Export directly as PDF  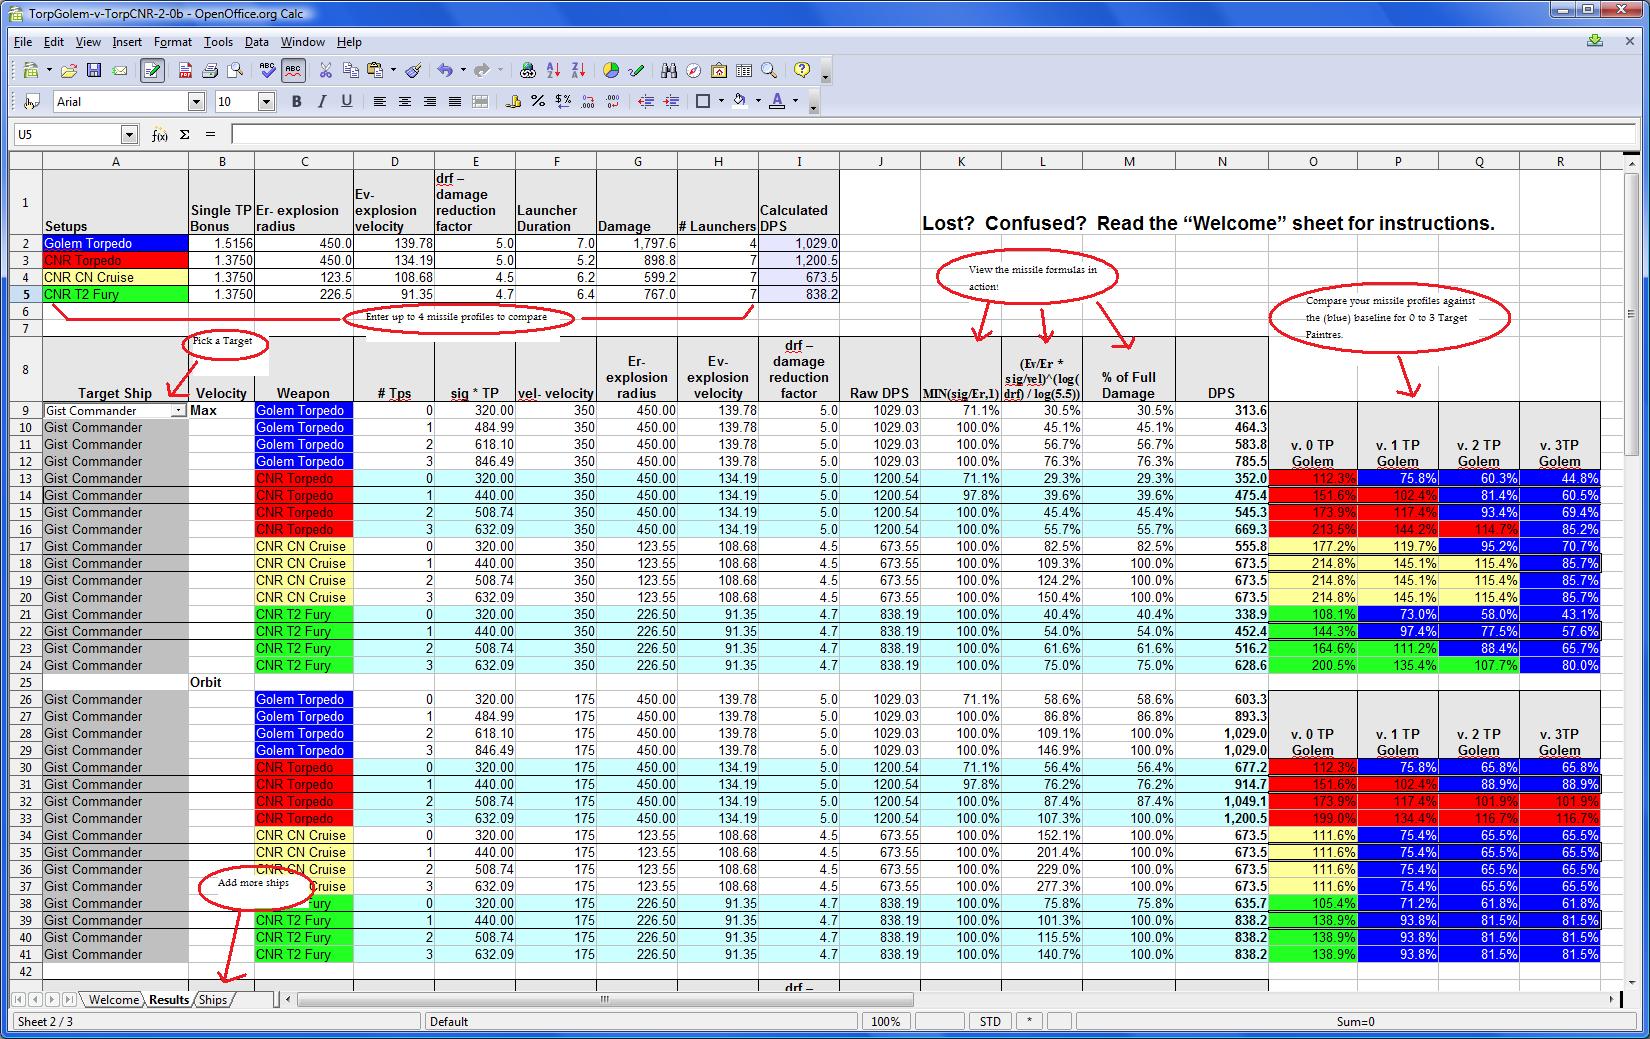185,71
